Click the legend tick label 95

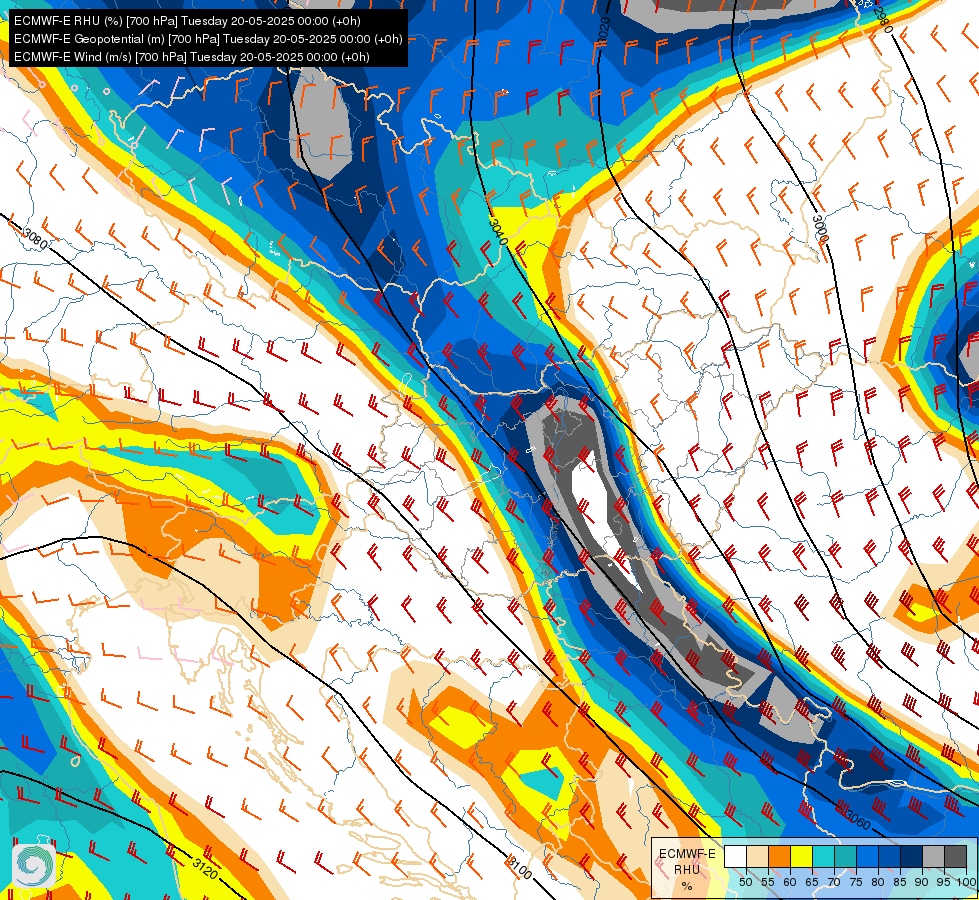point(943,882)
